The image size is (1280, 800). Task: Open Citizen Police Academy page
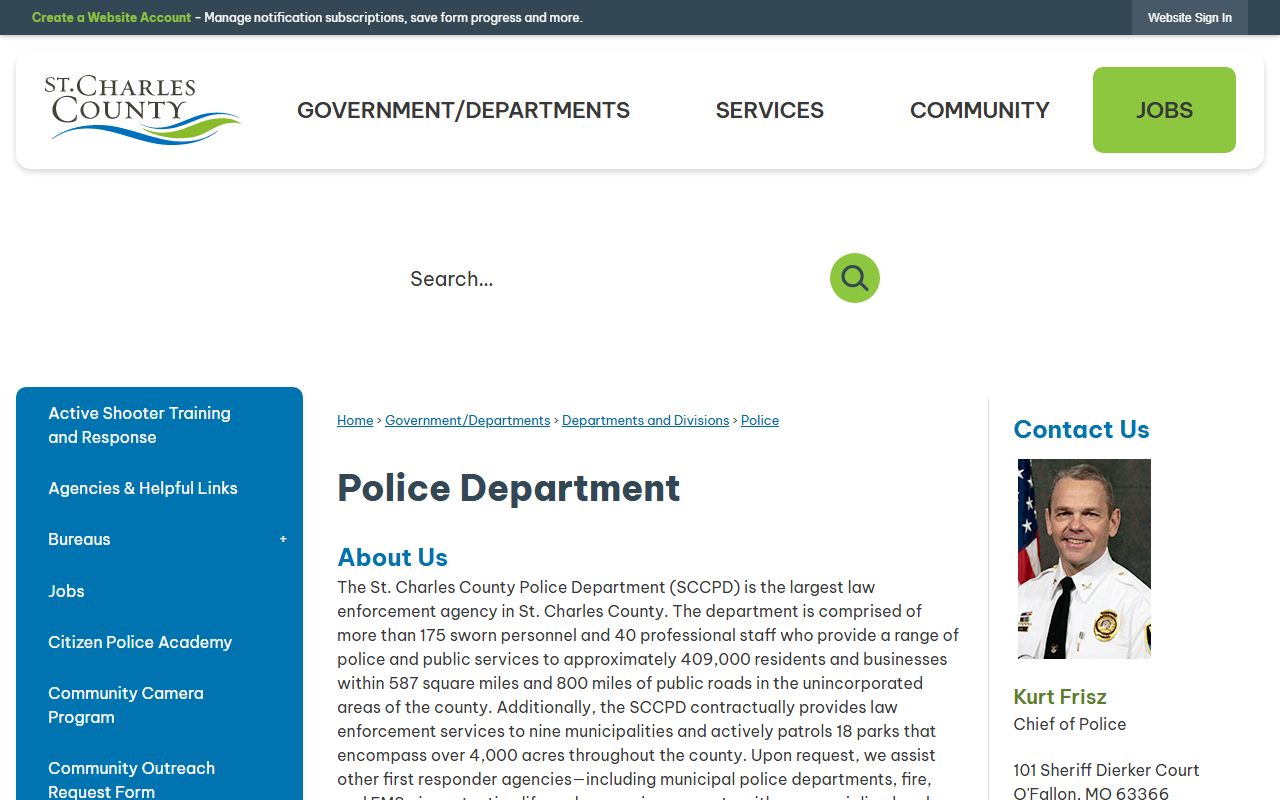pyautogui.click(x=140, y=642)
